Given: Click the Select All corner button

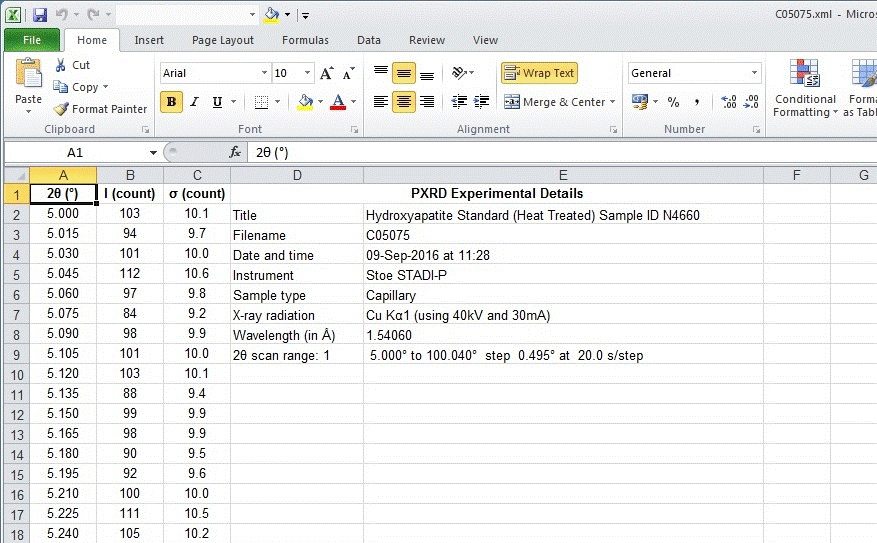Looking at the screenshot, I should click(16, 175).
